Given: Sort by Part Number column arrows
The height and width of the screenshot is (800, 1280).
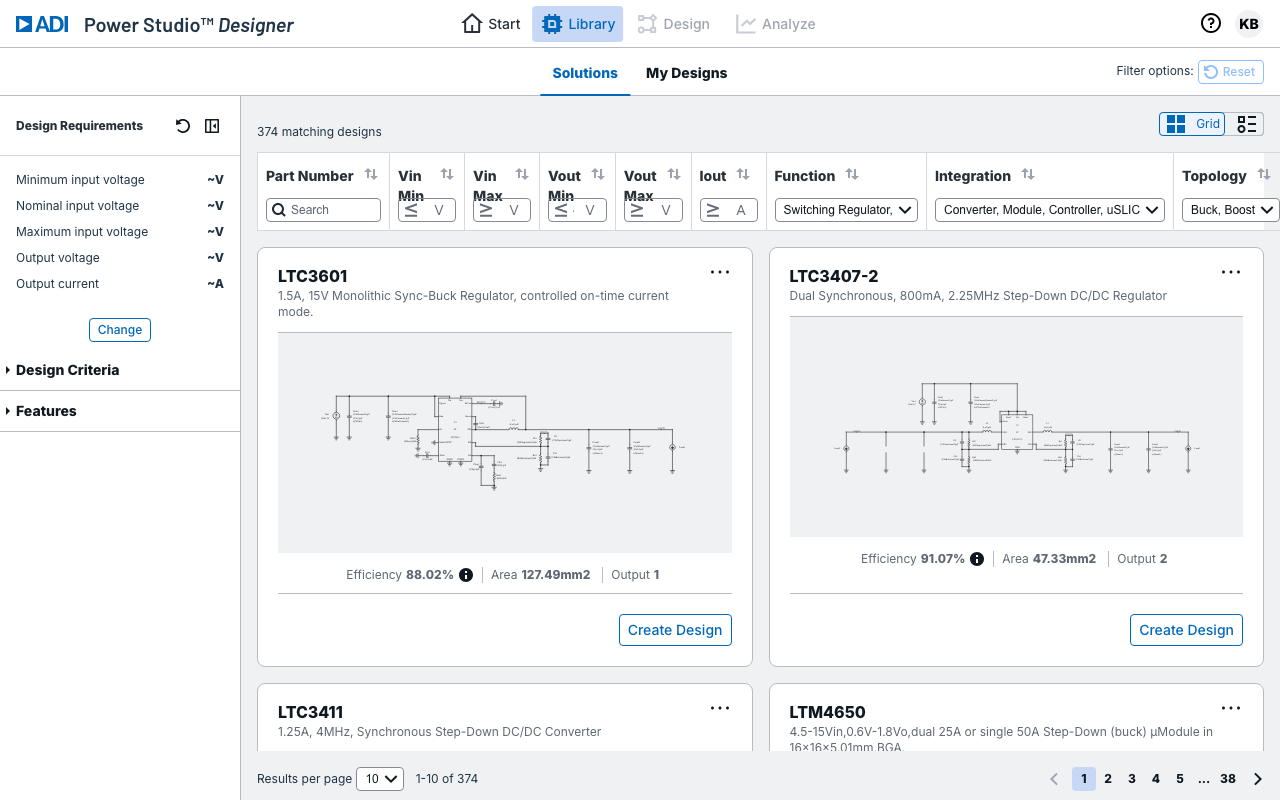Looking at the screenshot, I should [x=371, y=174].
